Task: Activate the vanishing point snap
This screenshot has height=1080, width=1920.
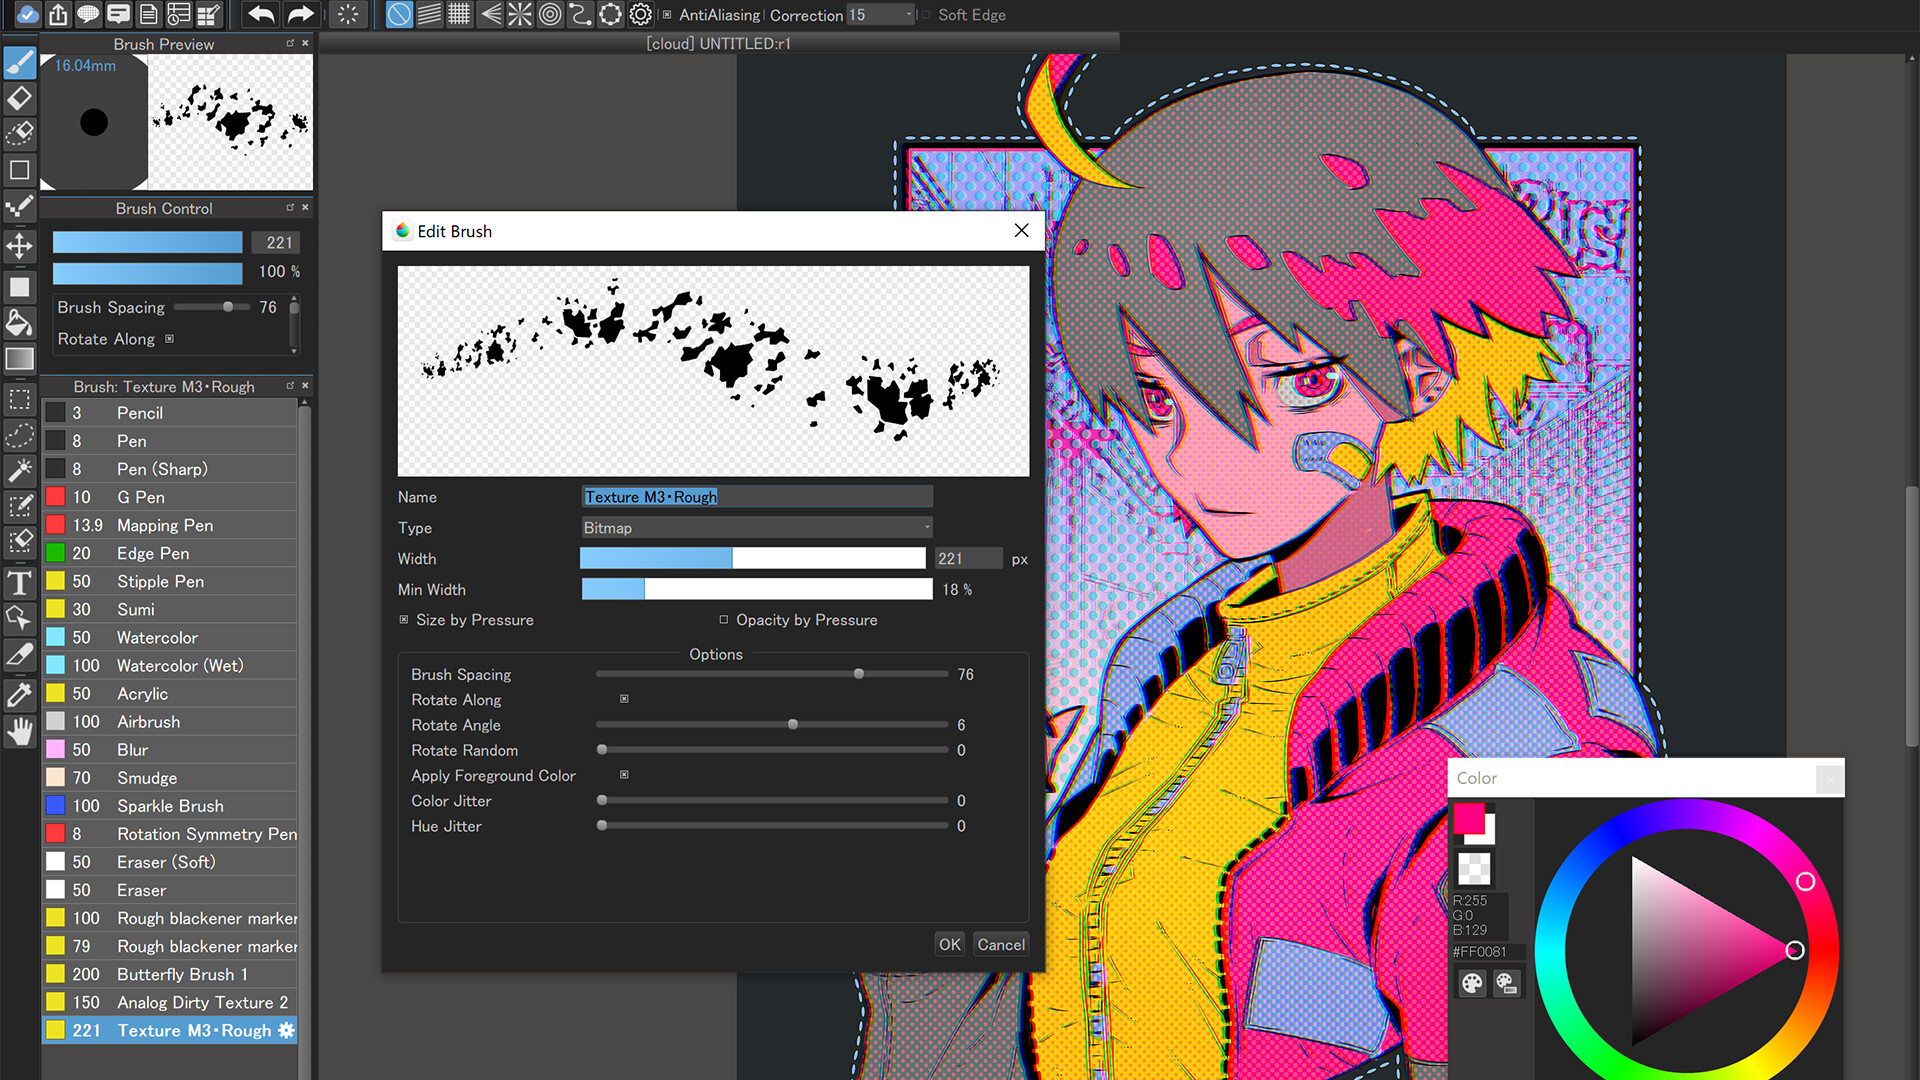Action: tap(491, 14)
